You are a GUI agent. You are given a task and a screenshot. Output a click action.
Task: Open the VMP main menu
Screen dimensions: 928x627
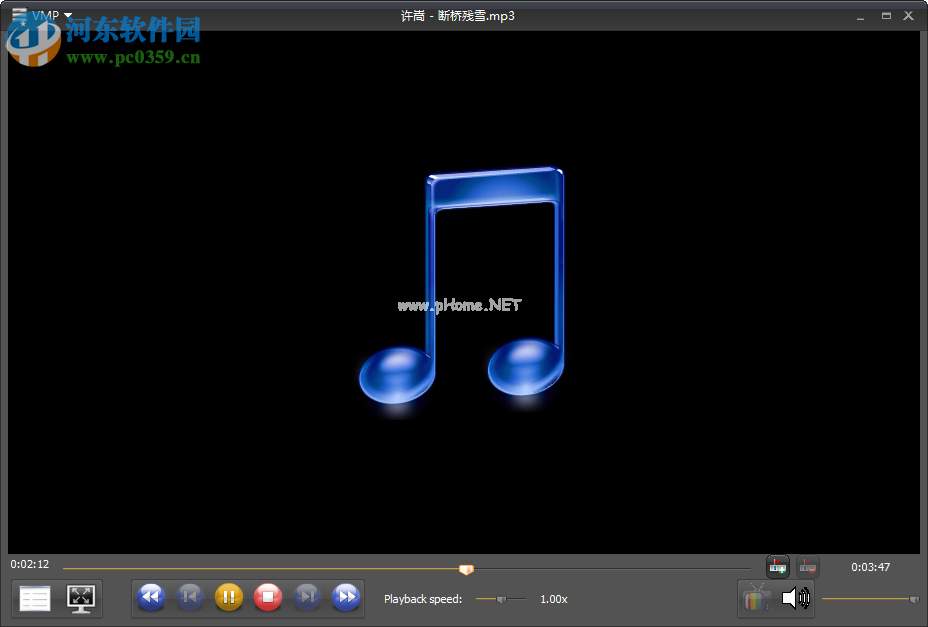pos(19,15)
